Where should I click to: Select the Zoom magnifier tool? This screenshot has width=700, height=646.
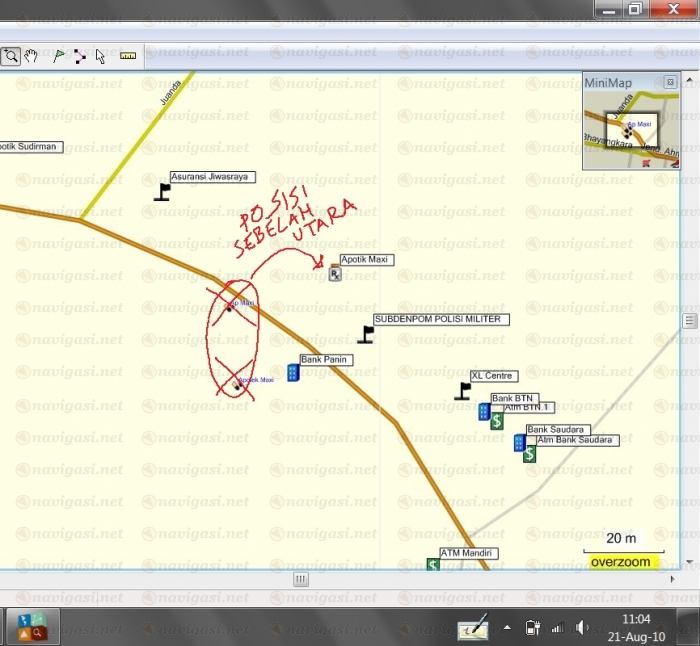(10, 56)
